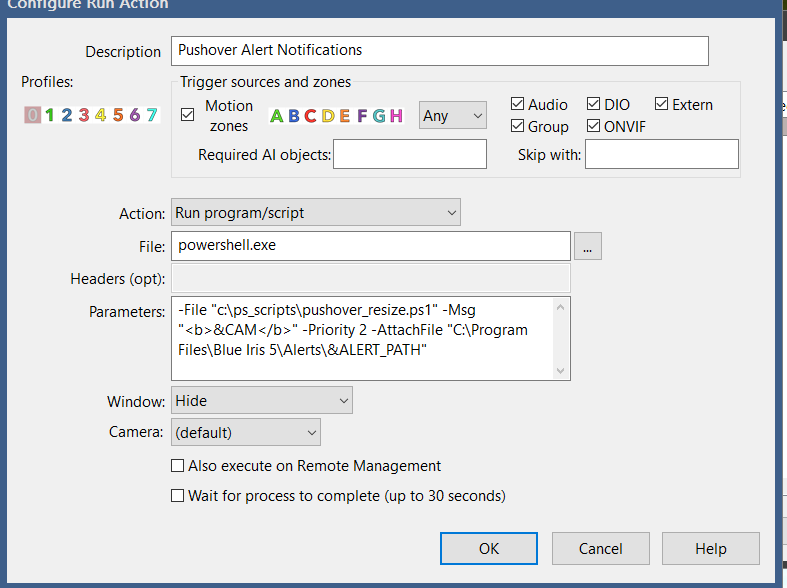Viewport: 787px width, 588px height.
Task: Open the Any zones dropdown
Action: (x=452, y=116)
